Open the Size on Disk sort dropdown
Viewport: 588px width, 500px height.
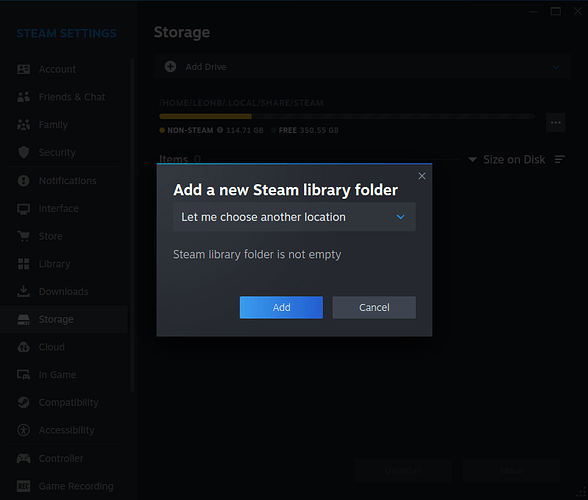(507, 159)
